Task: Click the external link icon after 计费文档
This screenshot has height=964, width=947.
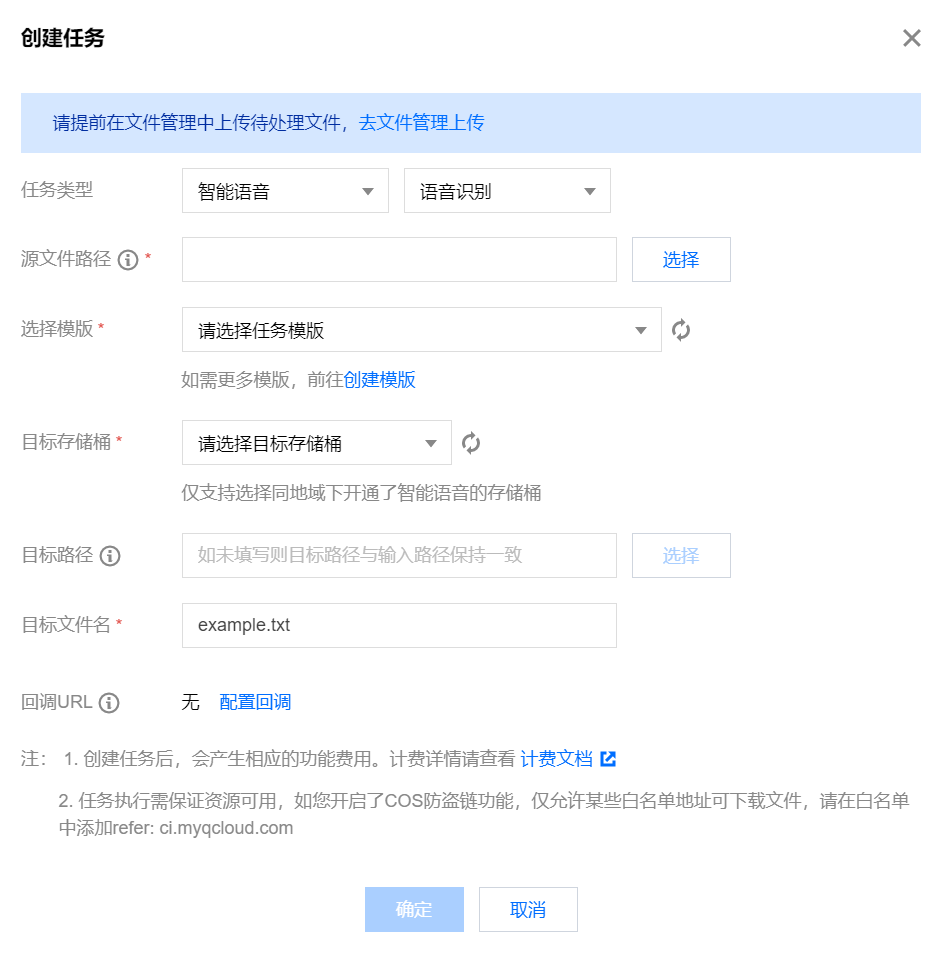Action: (608, 759)
